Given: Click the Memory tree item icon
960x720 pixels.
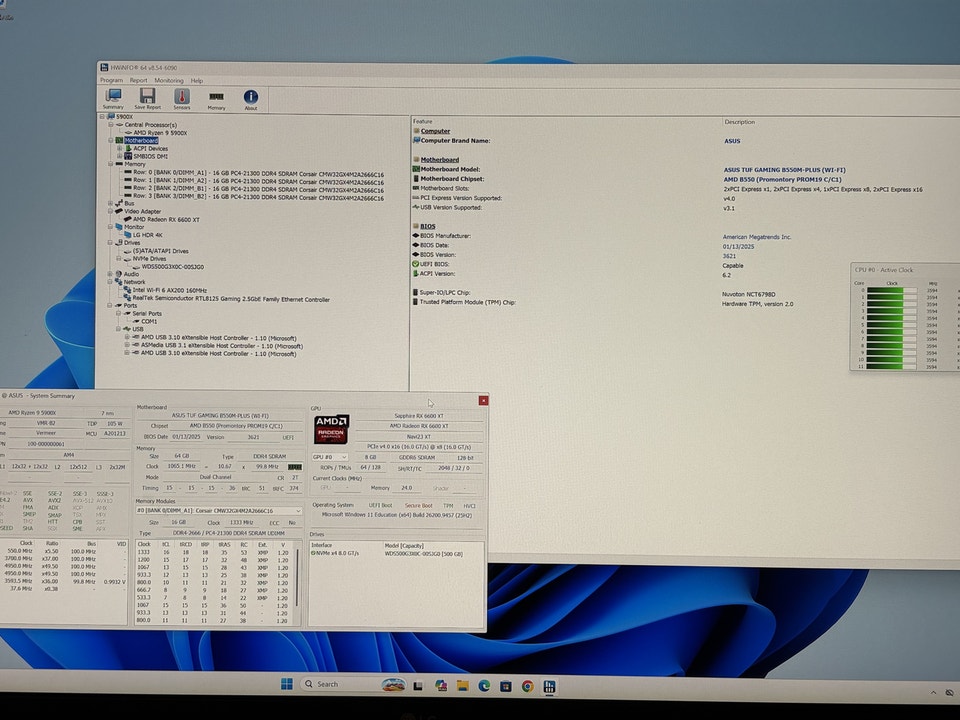Looking at the screenshot, I should (119, 164).
